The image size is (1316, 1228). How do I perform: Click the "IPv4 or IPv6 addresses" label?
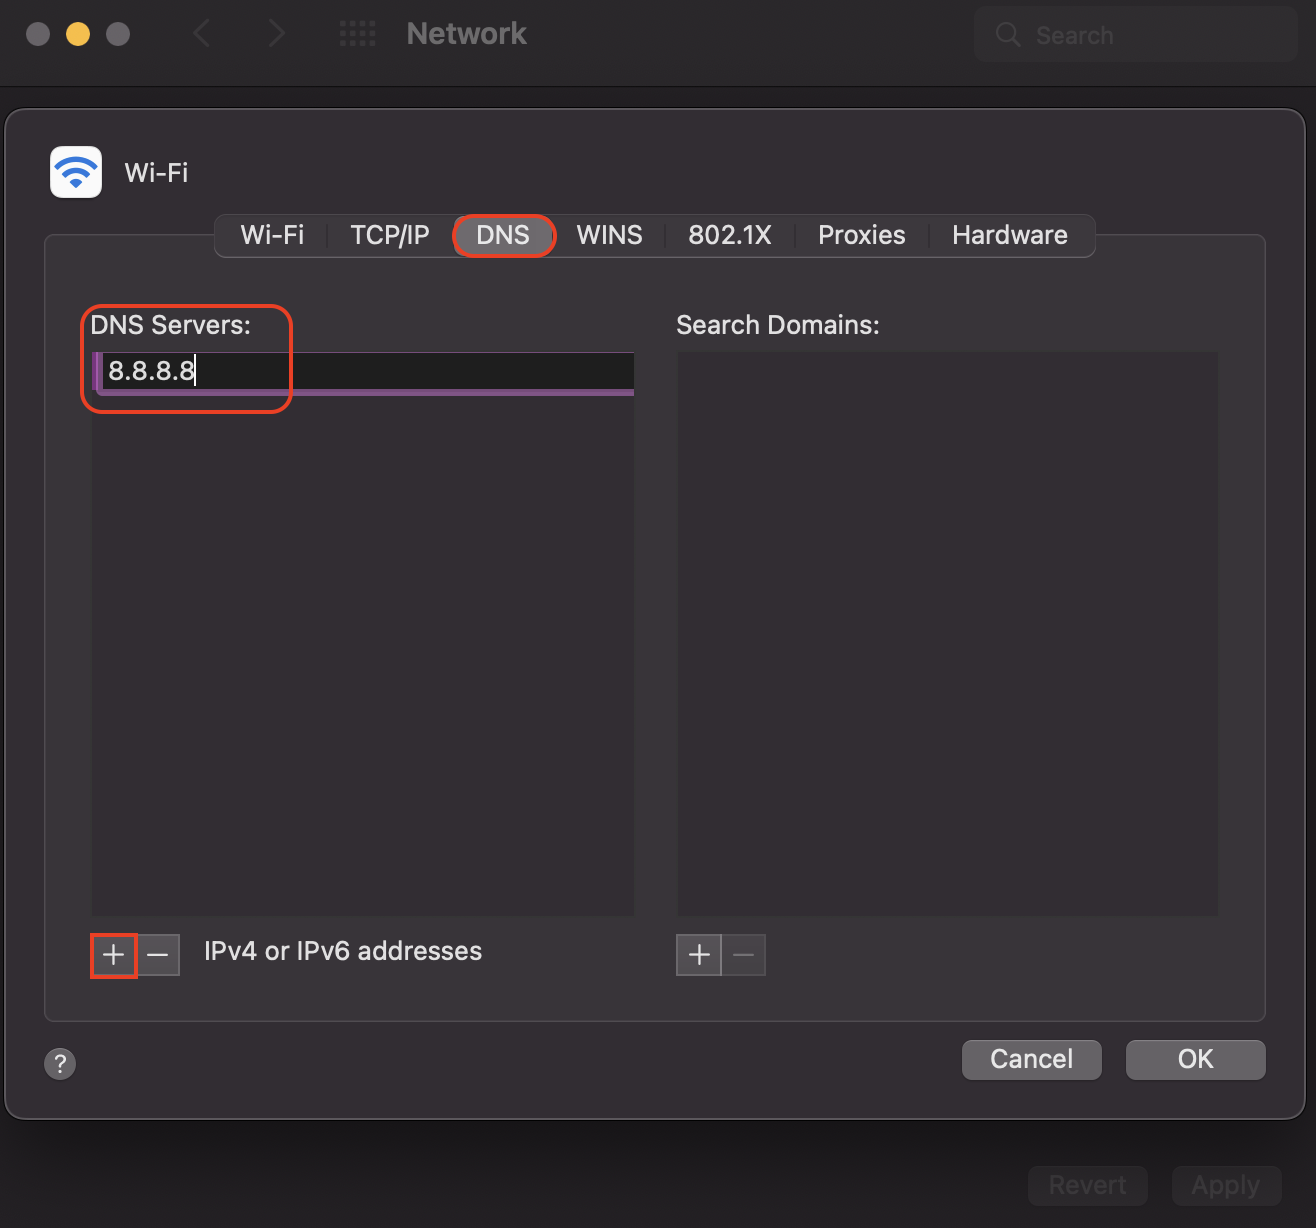coord(343,951)
